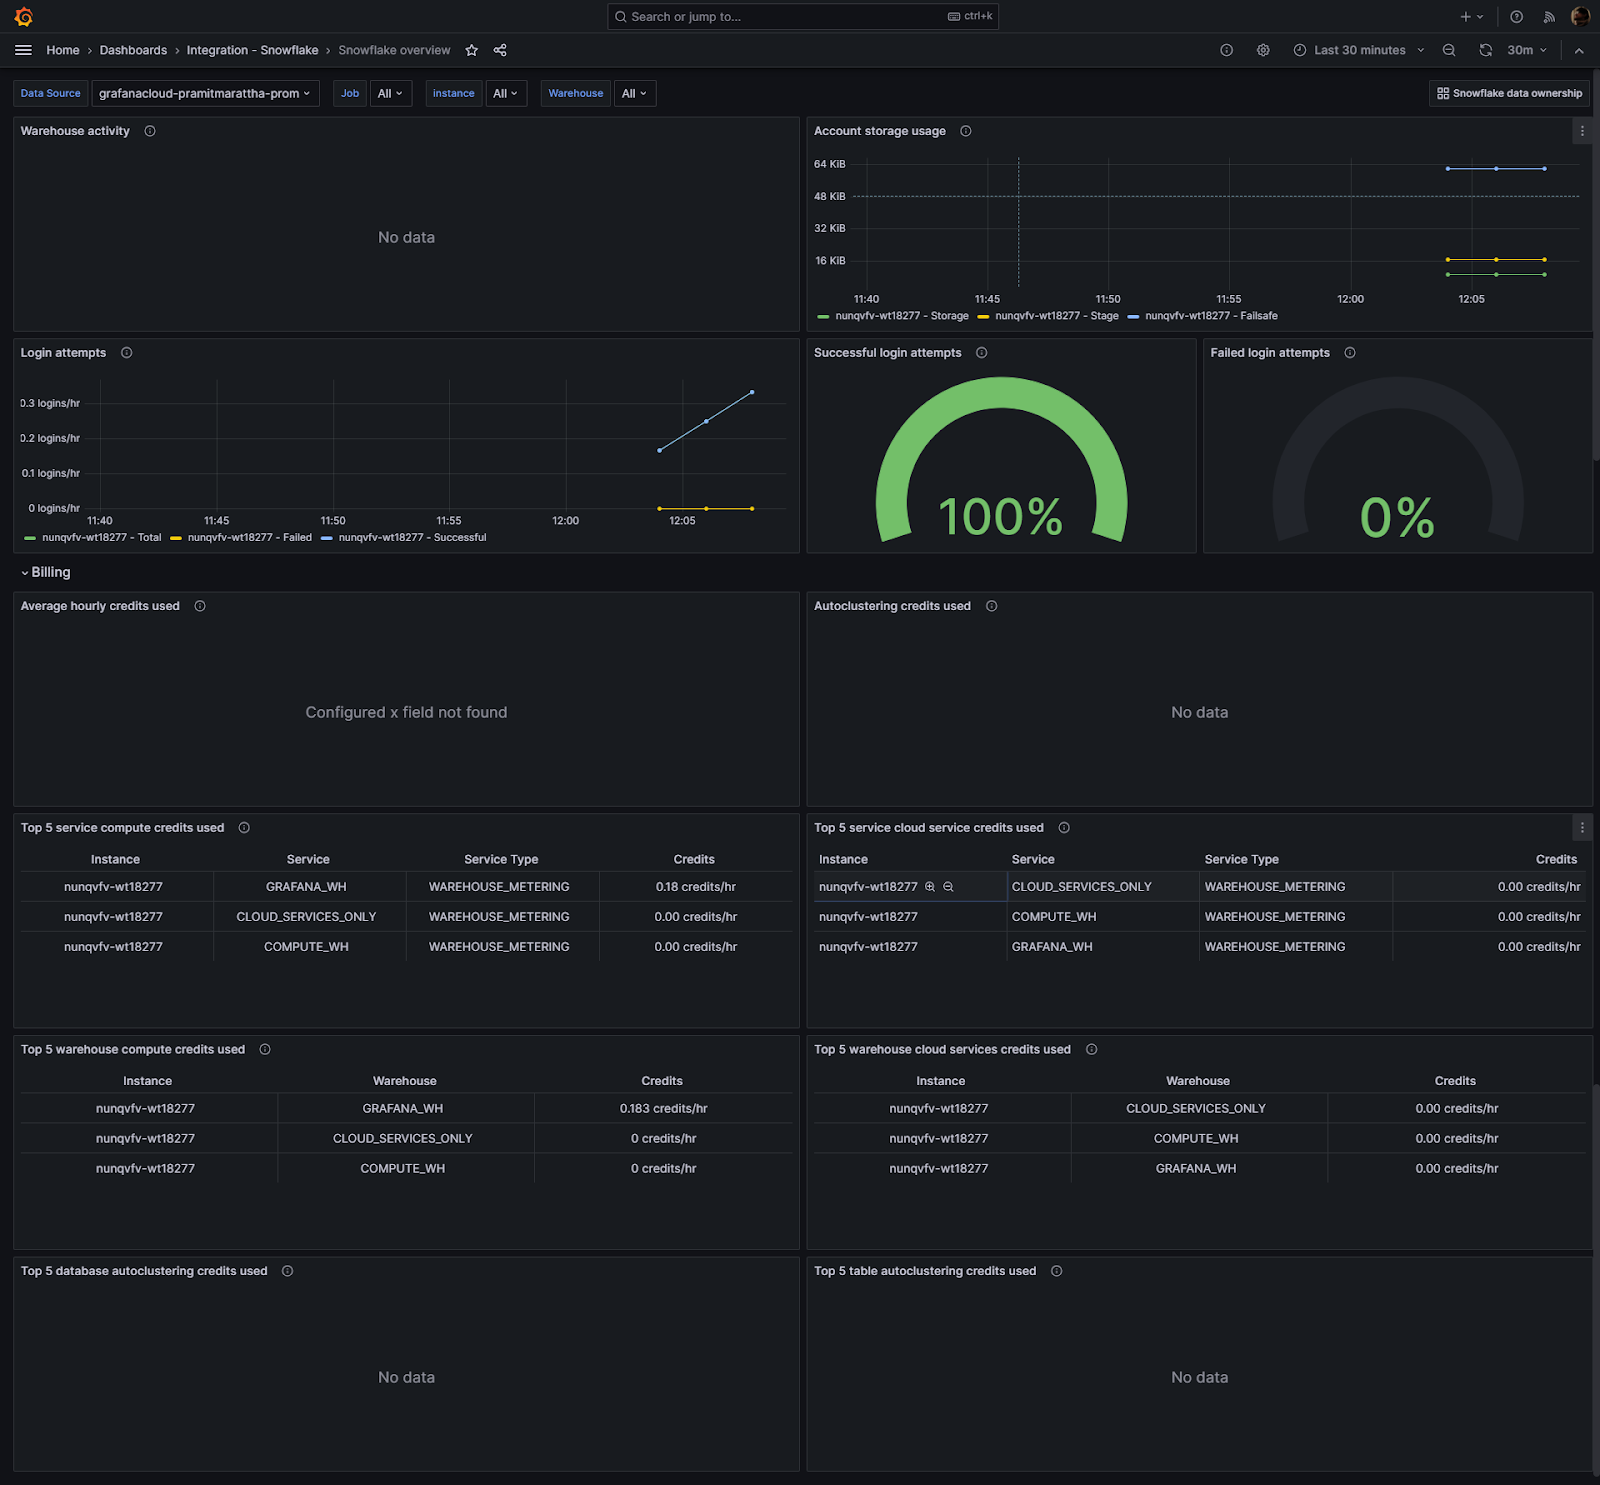Refresh the dashboard manually
1600x1485 pixels.
[x=1485, y=50]
